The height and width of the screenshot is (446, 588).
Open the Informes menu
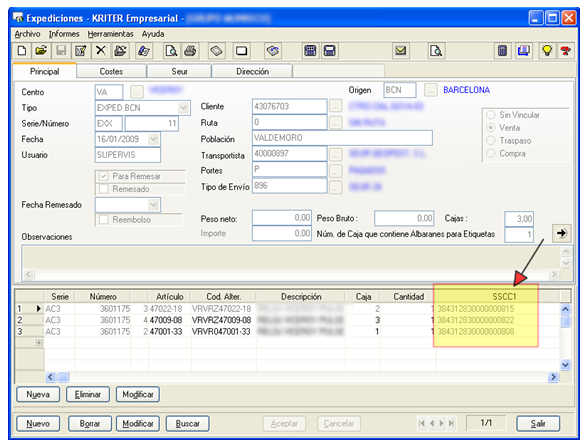pyautogui.click(x=64, y=34)
